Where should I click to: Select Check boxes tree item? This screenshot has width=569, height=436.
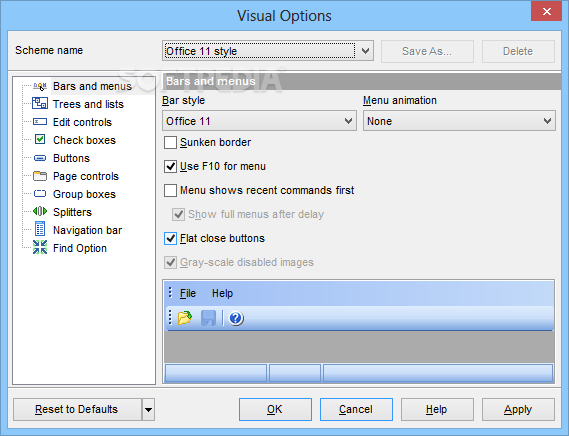(84, 140)
